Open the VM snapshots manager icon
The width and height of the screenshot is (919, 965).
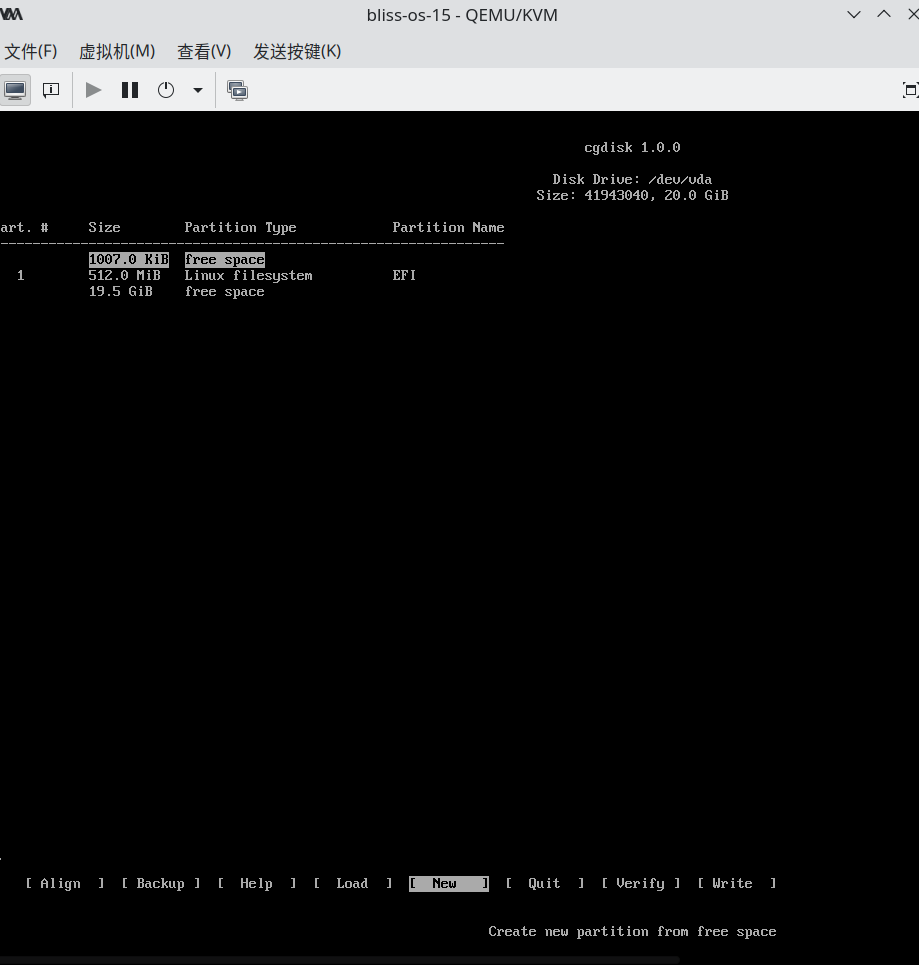(x=237, y=90)
